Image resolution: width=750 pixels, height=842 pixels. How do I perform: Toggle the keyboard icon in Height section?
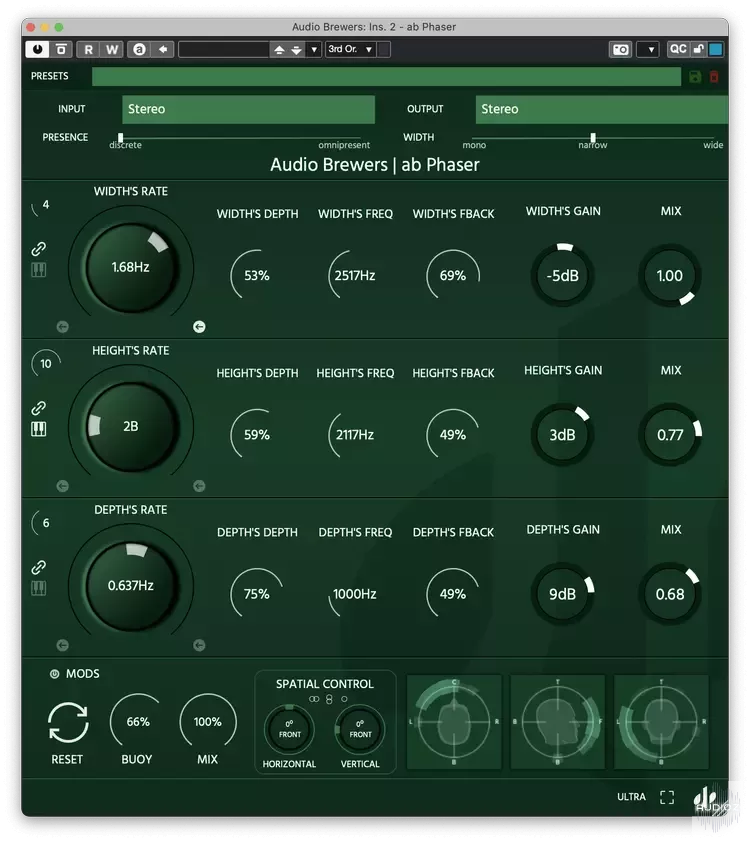39,429
